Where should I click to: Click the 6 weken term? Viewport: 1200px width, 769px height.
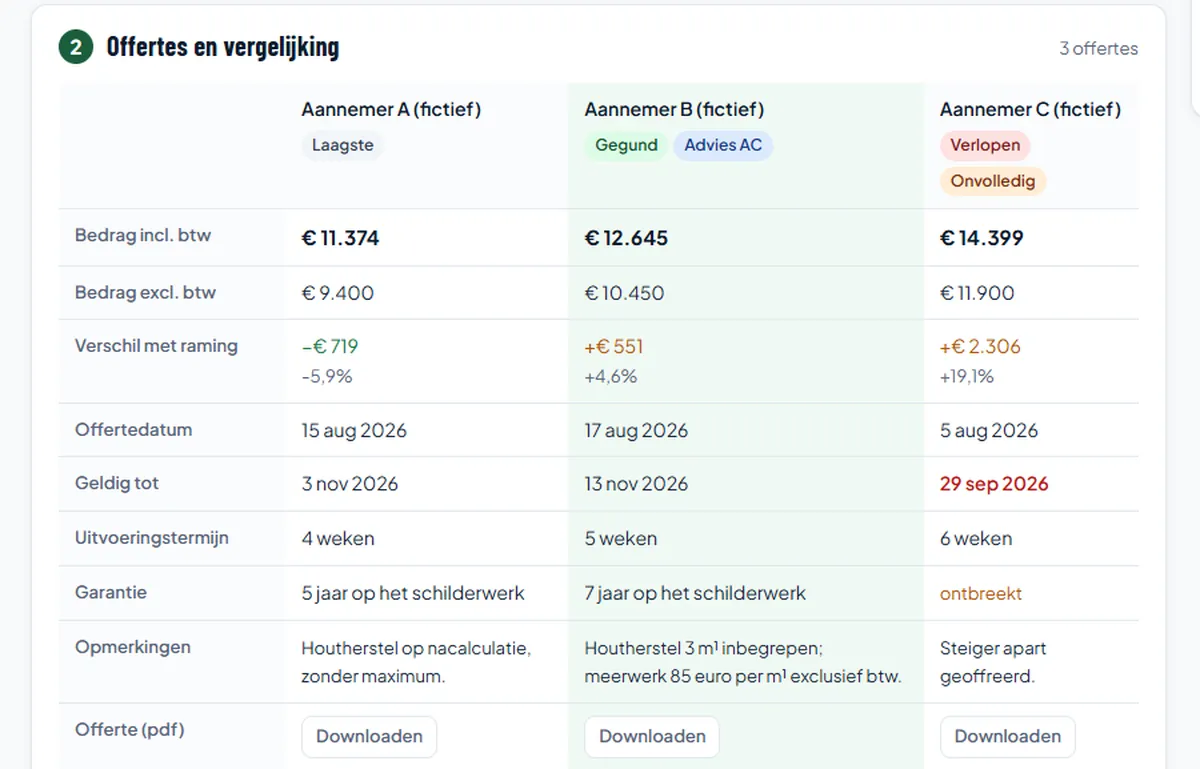pos(976,538)
